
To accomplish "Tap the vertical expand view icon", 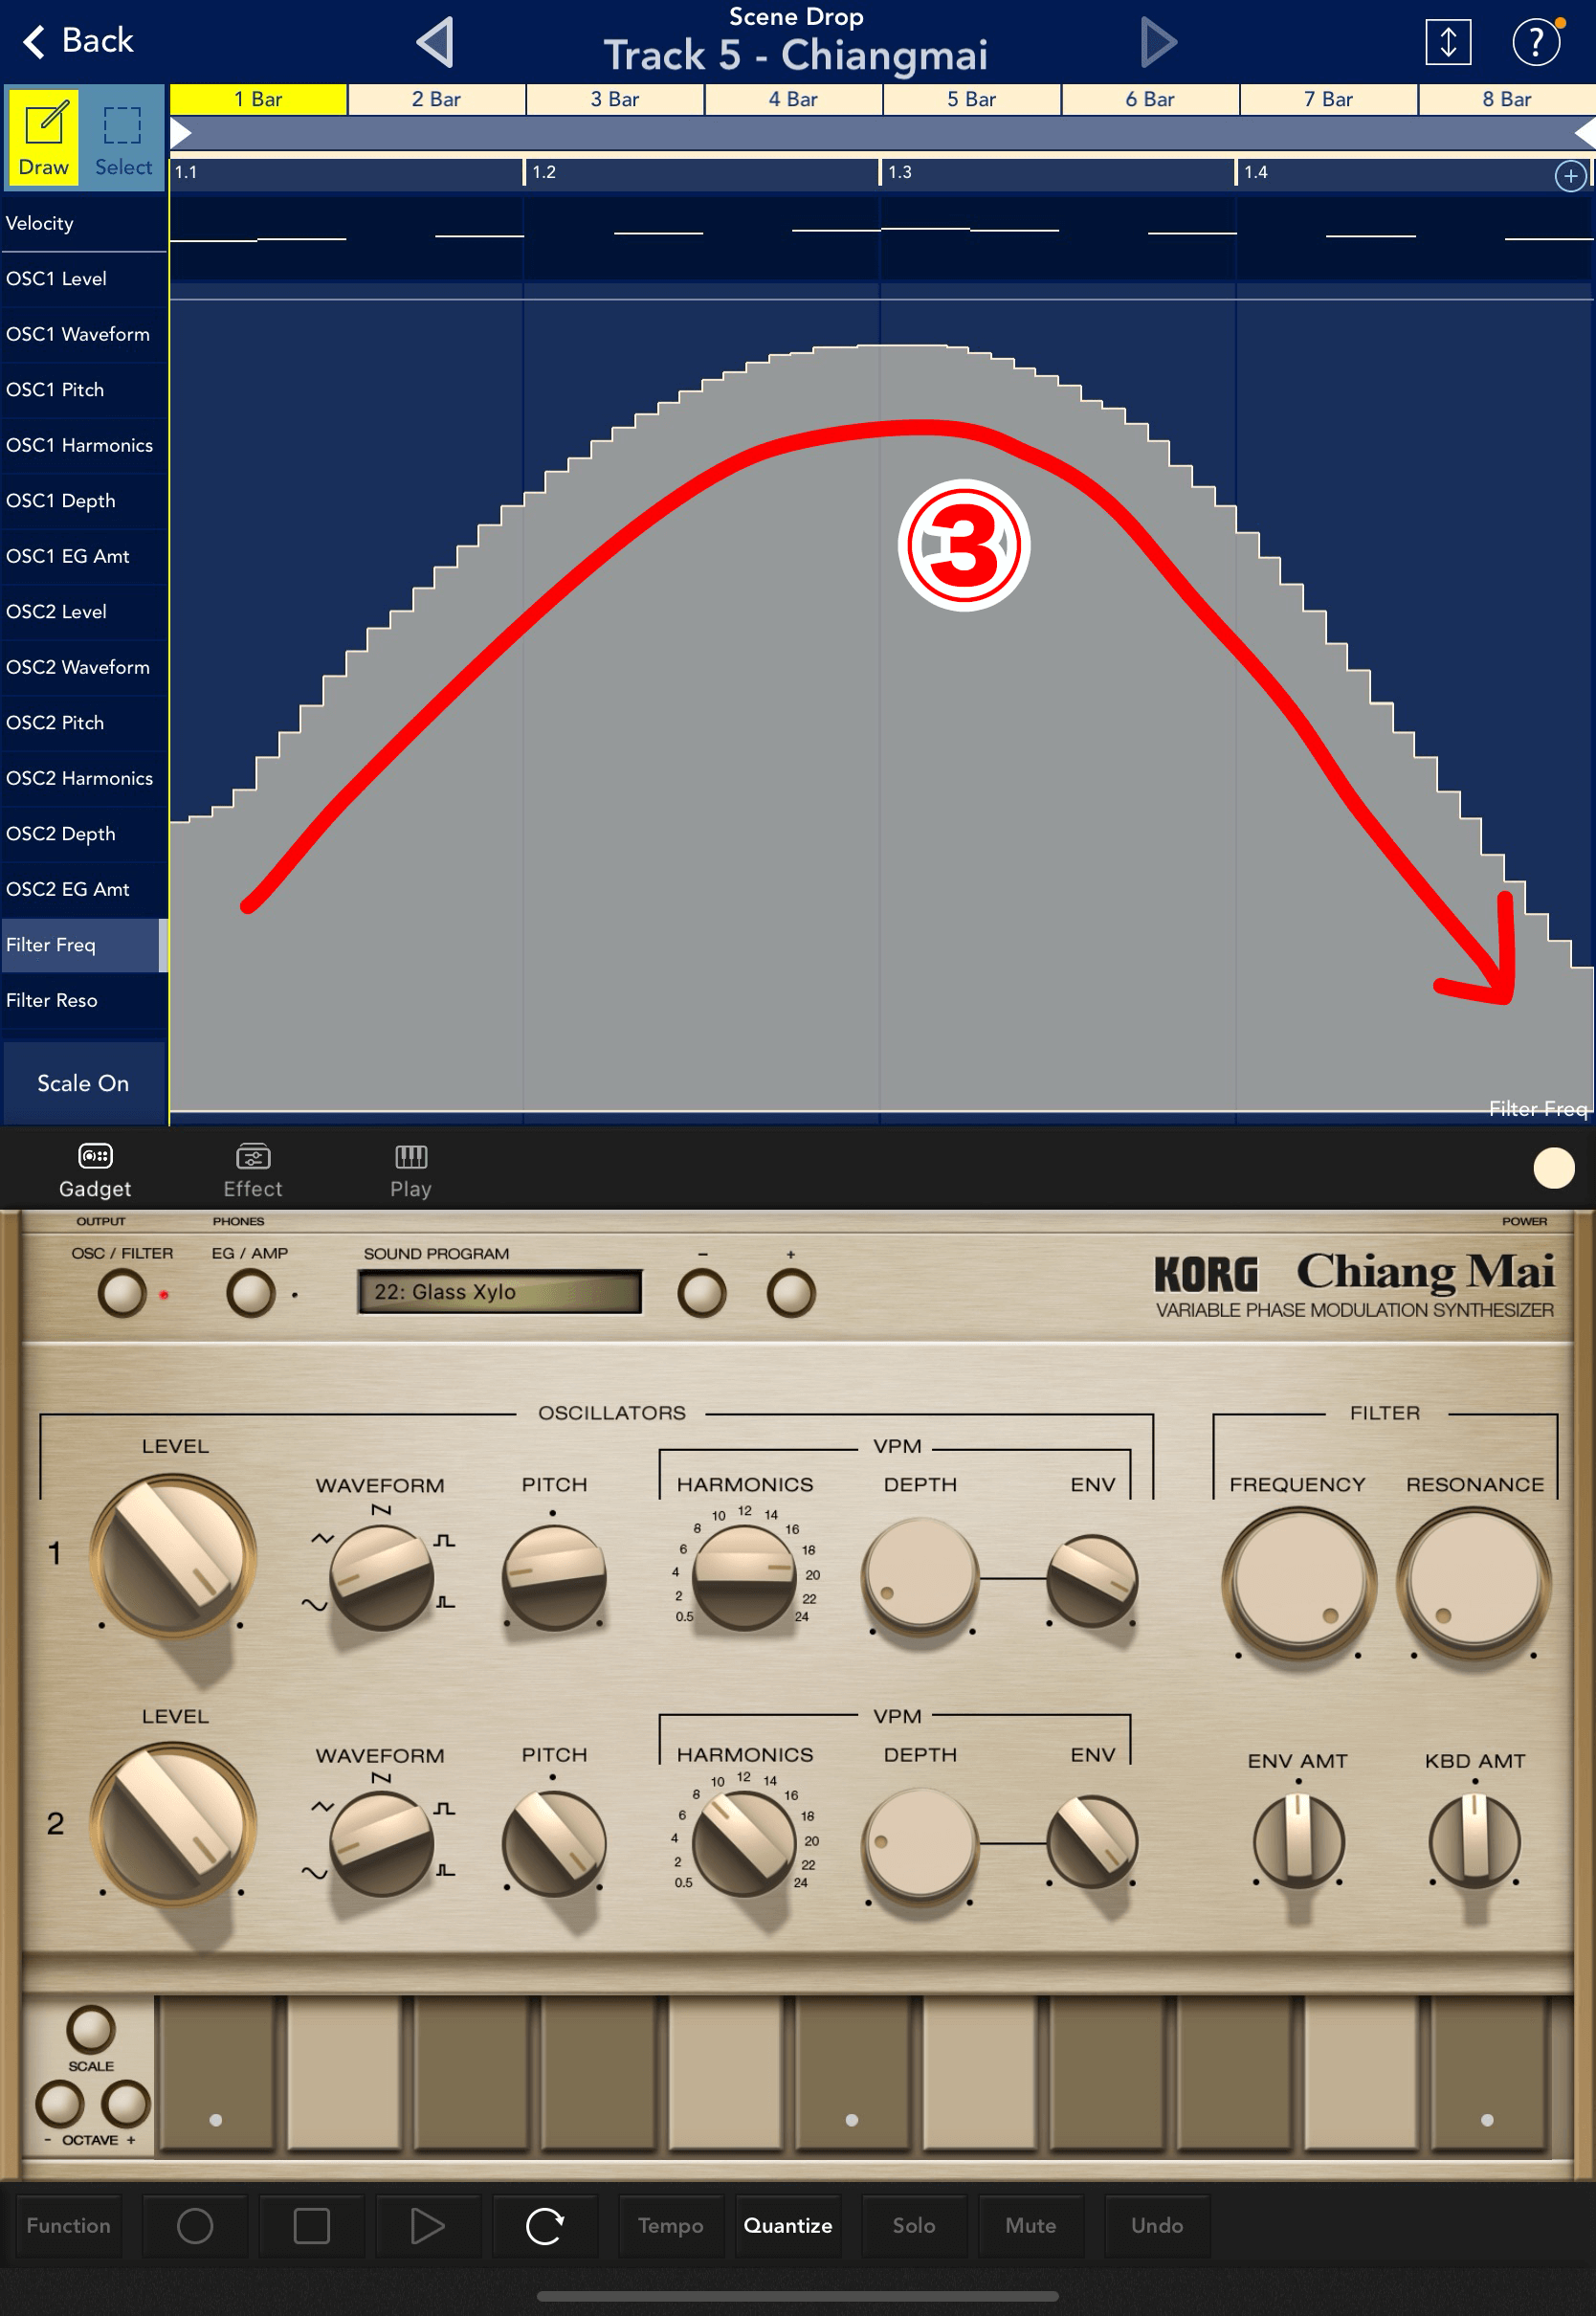I will click(x=1447, y=42).
